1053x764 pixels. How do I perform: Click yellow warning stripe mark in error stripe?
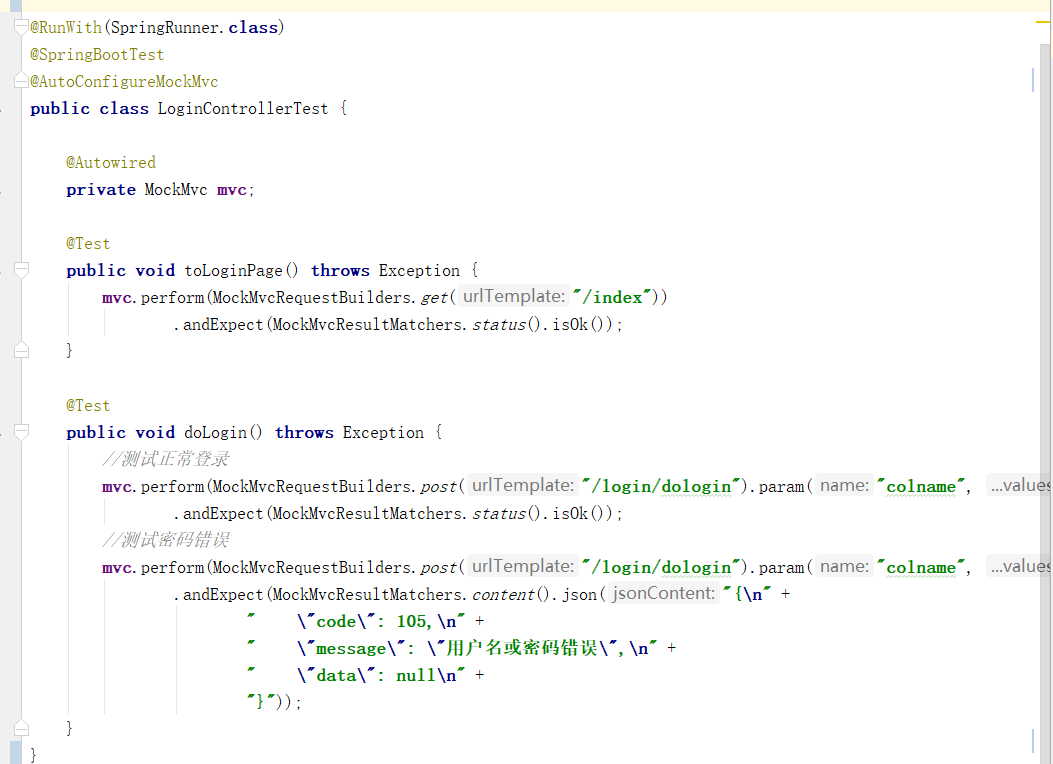[1042, 20]
